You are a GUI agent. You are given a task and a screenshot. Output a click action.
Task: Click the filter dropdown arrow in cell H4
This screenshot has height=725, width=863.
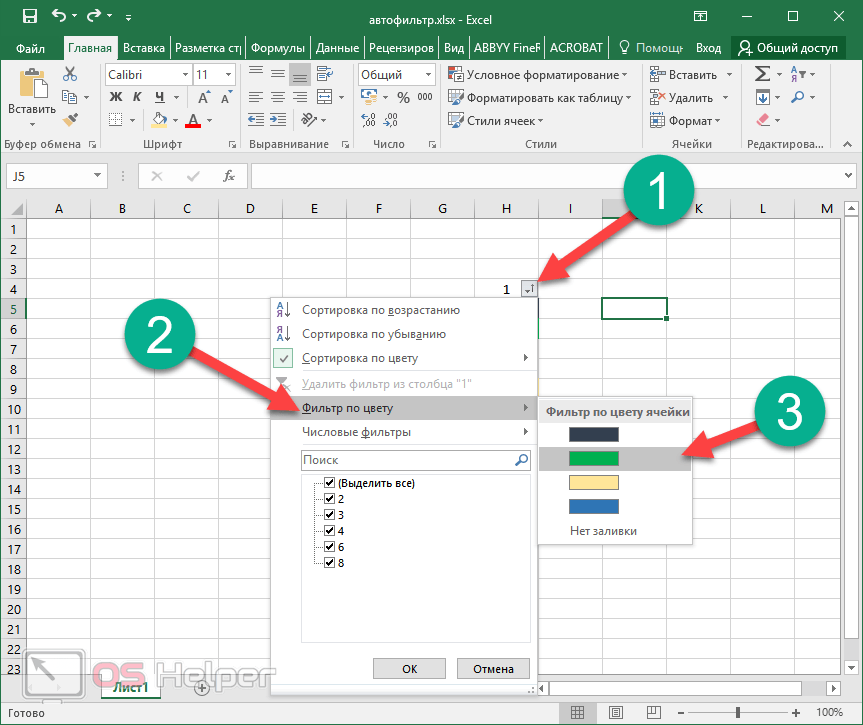tap(530, 289)
